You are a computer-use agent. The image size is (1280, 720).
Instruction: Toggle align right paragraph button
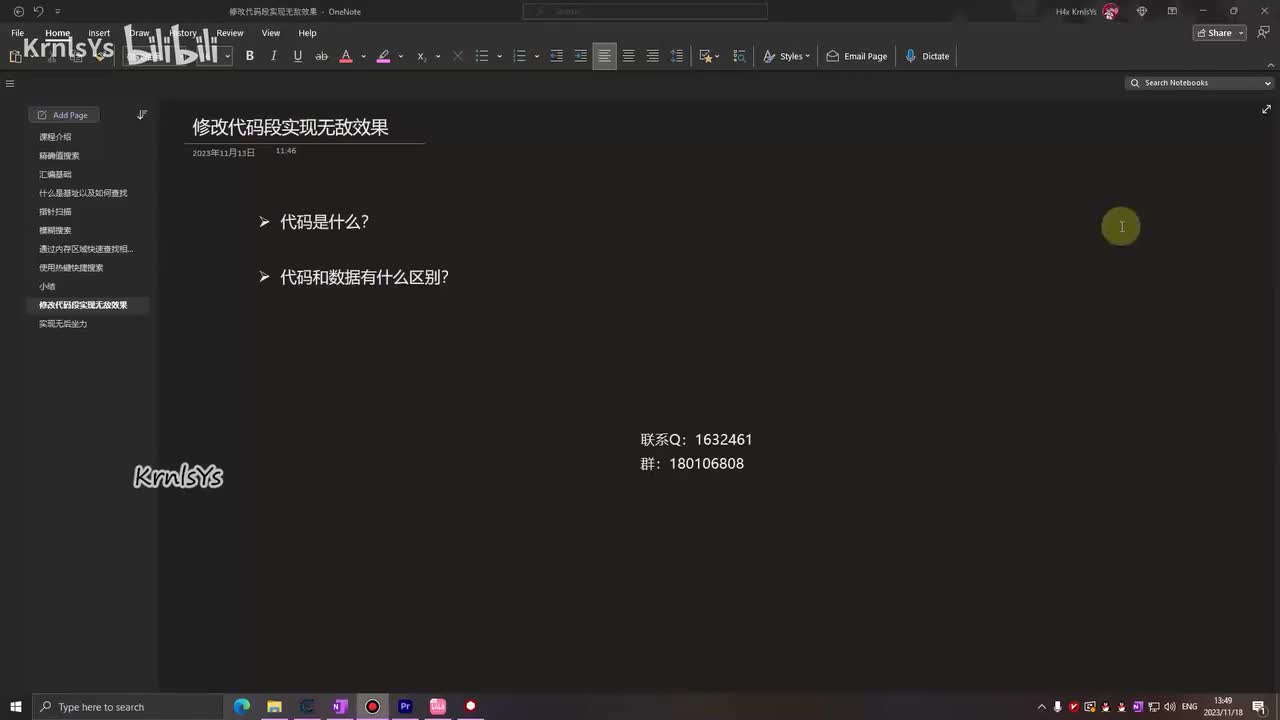click(x=652, y=56)
